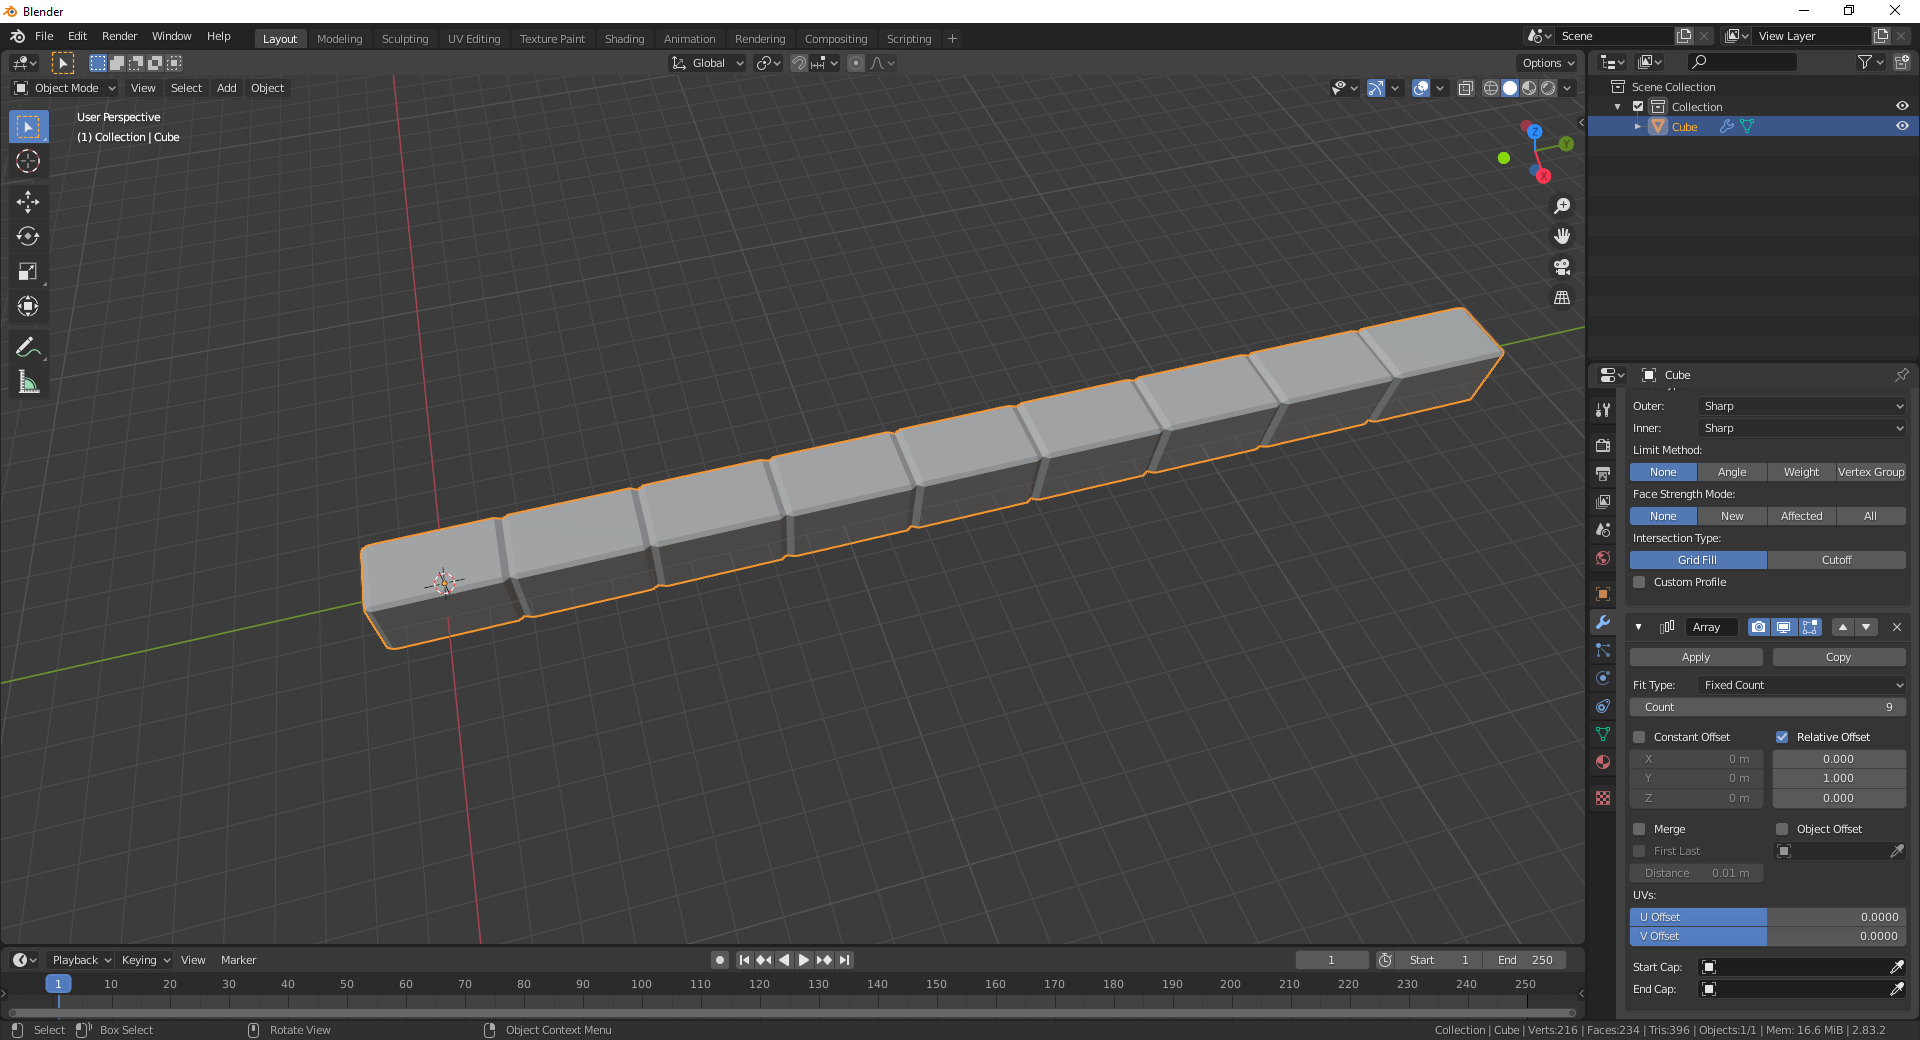Open the Render menu

coord(119,36)
